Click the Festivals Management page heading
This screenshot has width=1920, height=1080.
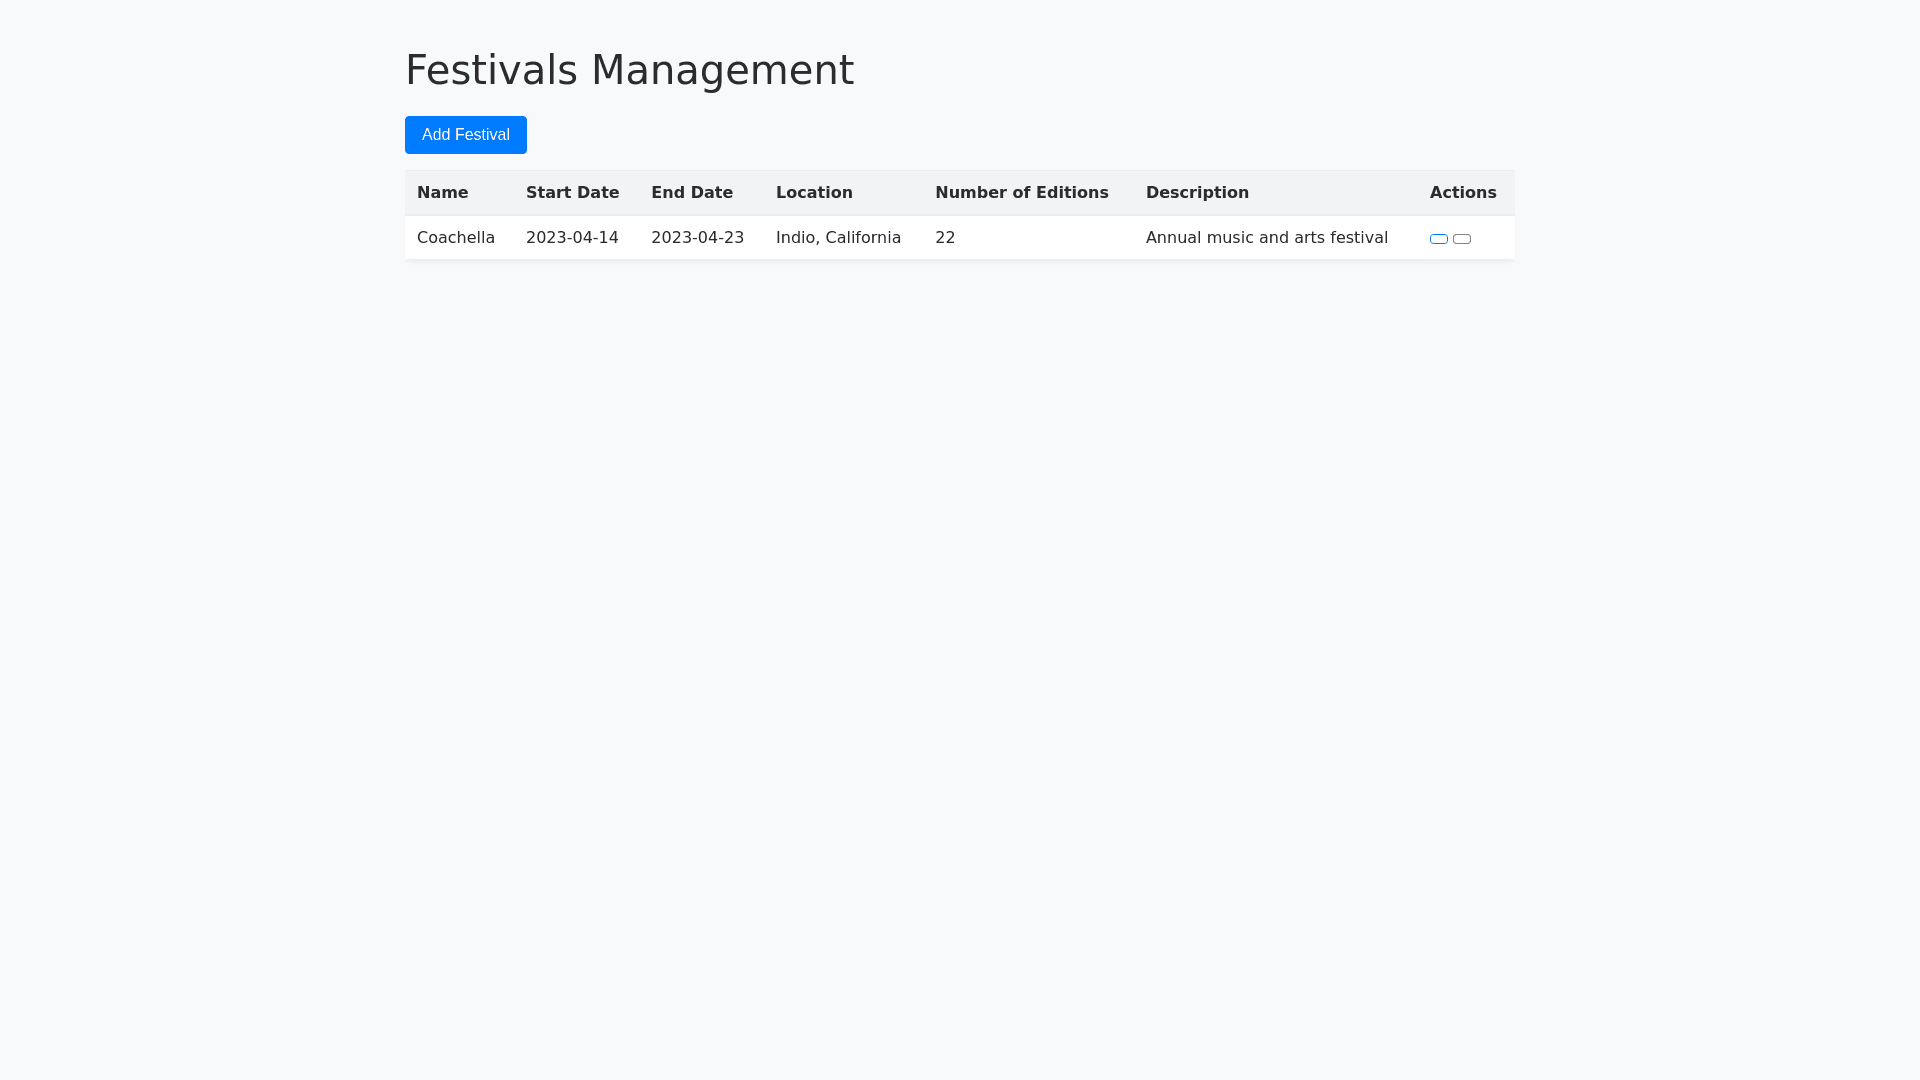(x=629, y=70)
